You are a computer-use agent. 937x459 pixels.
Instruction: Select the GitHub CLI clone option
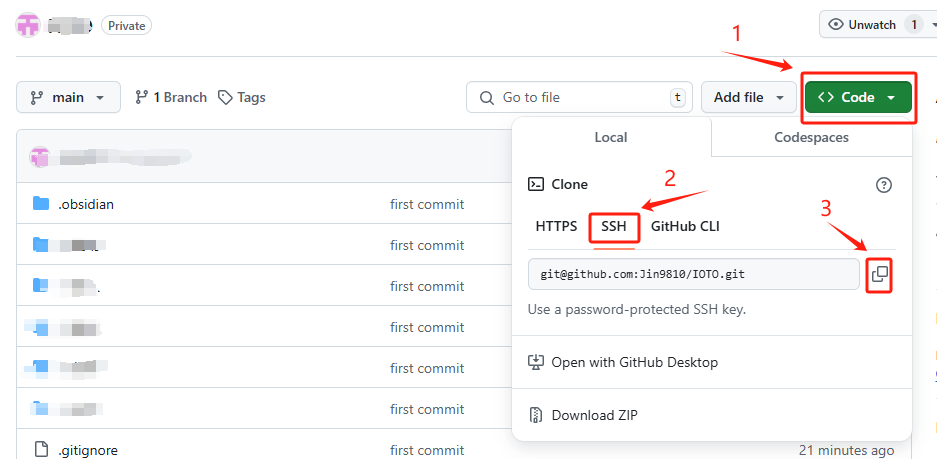click(685, 227)
